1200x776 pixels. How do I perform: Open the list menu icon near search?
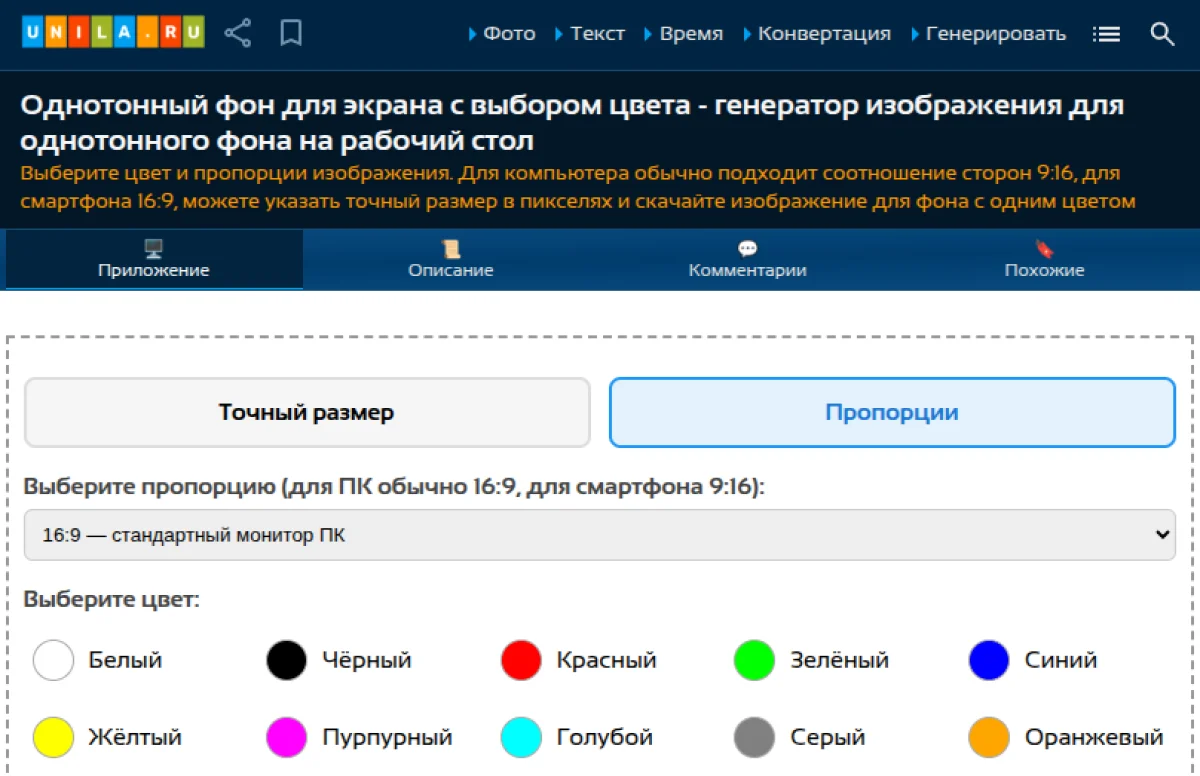click(1106, 32)
